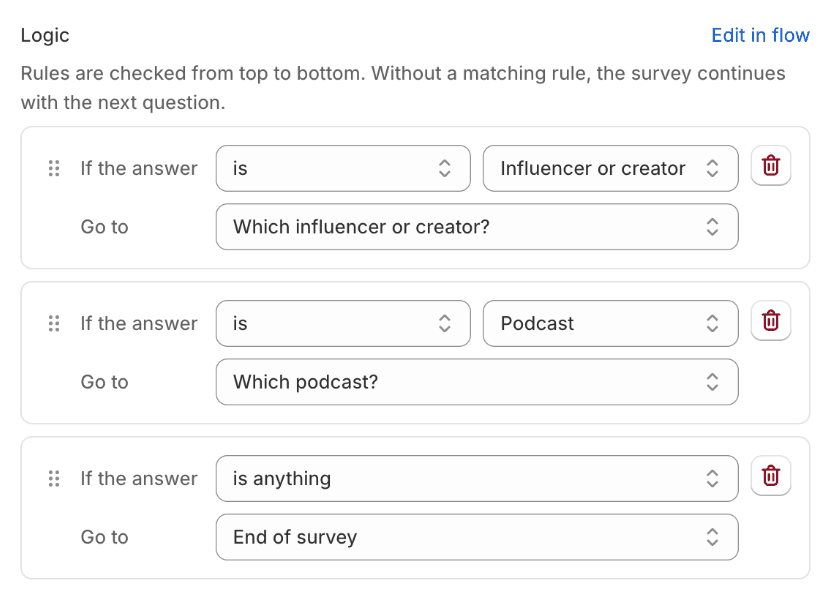
Task: Click 'Go to' label in Influencer rule
Action: [x=105, y=227]
